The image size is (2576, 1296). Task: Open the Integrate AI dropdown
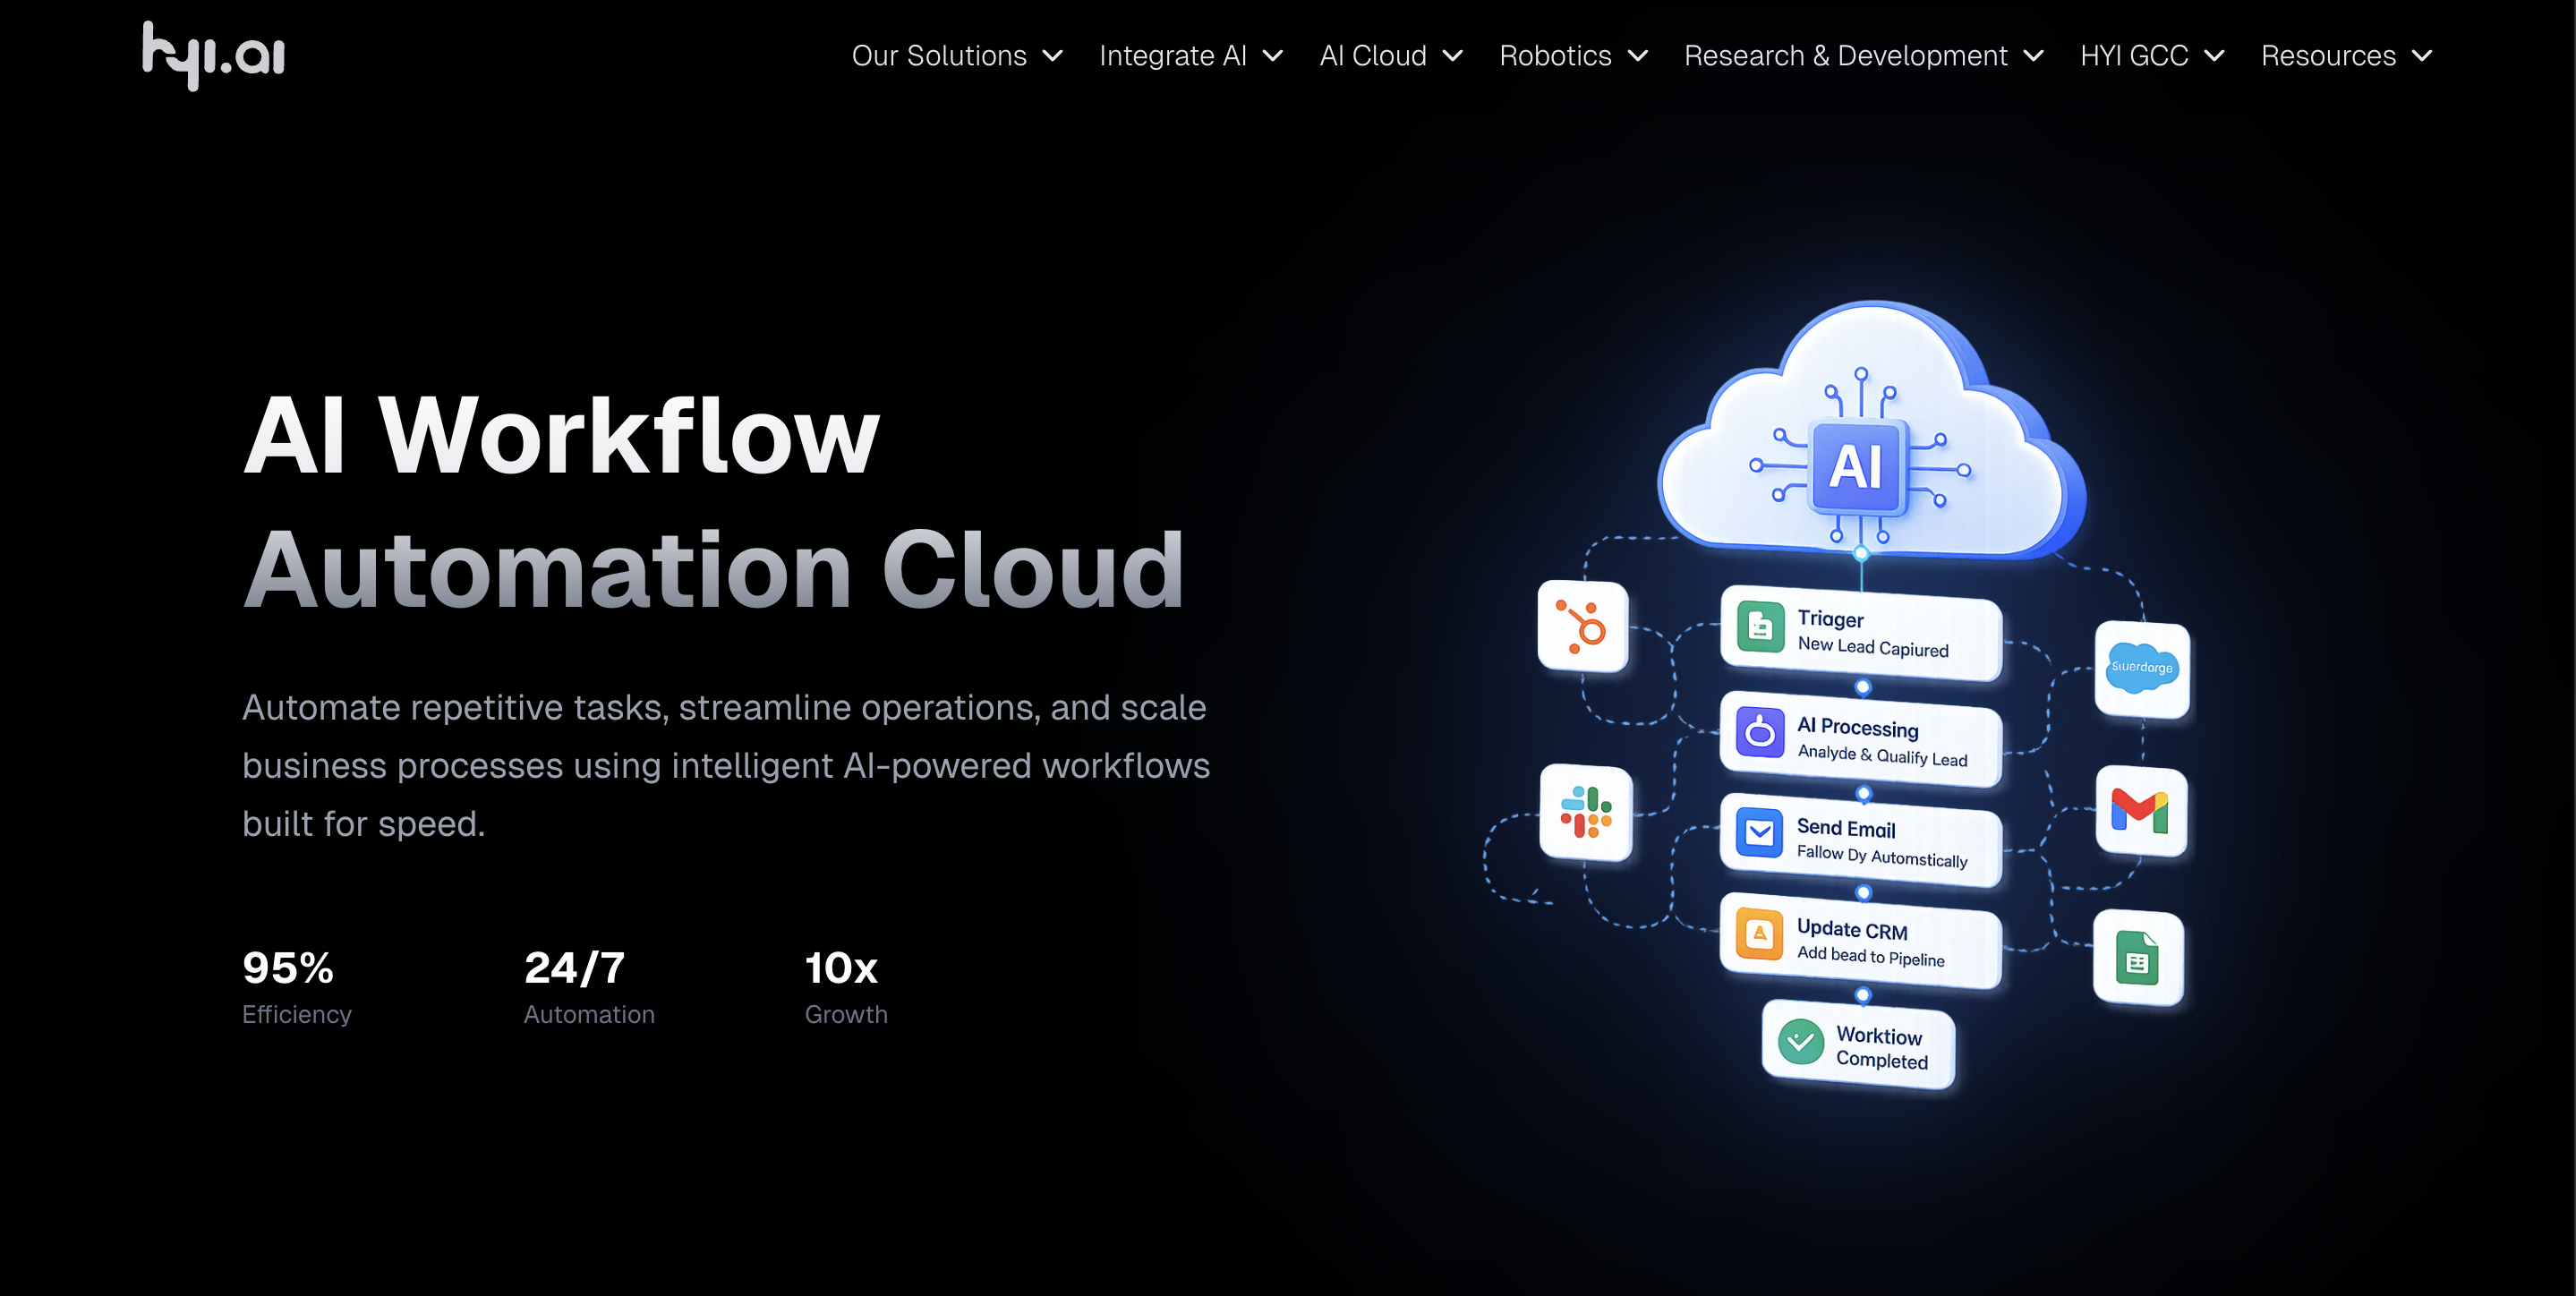(1190, 56)
